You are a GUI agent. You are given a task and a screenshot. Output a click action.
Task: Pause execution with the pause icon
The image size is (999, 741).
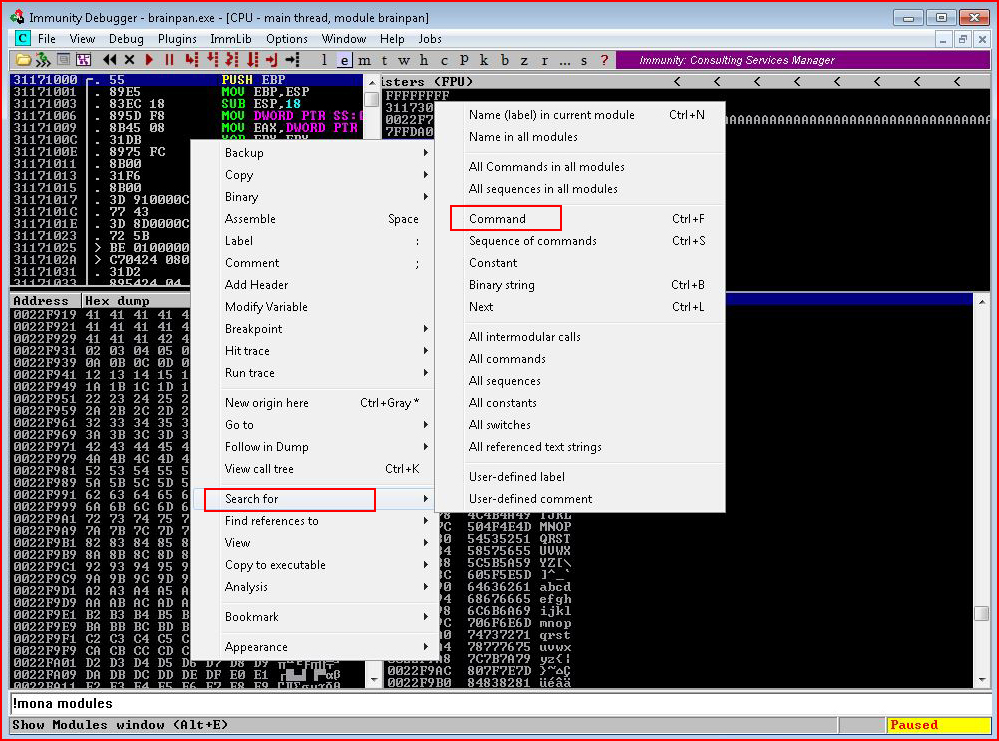169,60
